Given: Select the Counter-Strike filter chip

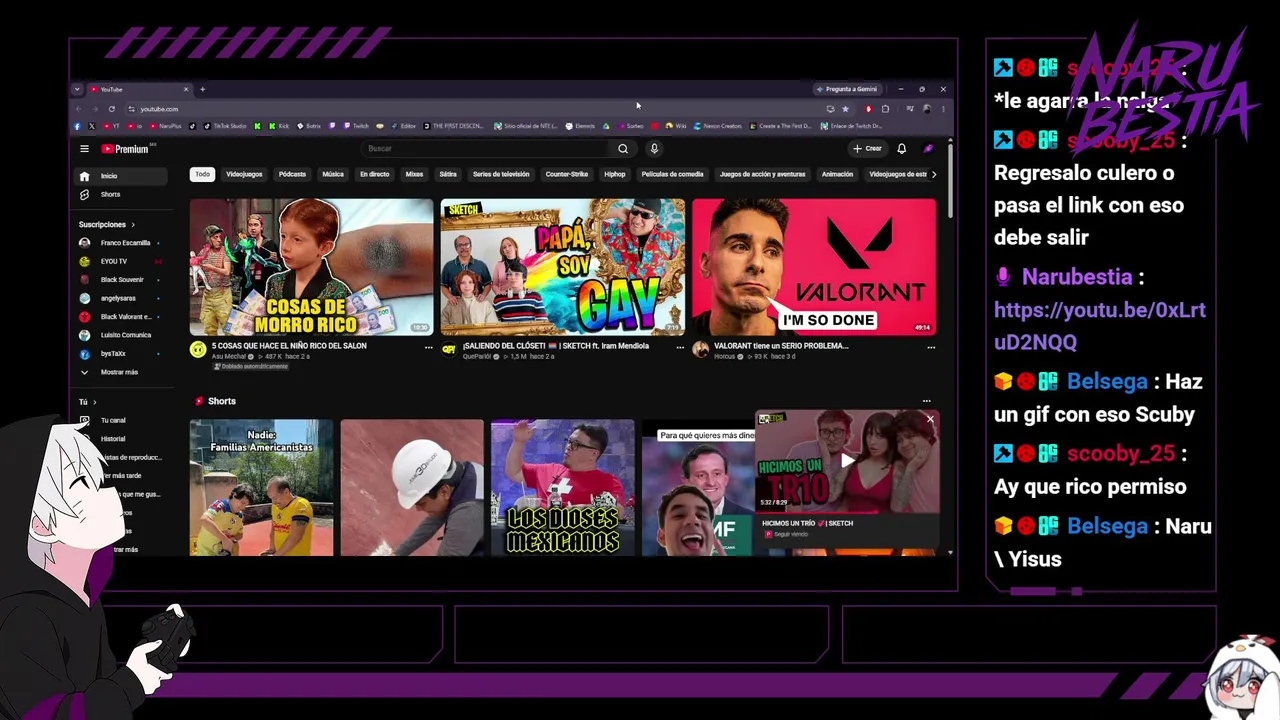Looking at the screenshot, I should click(567, 174).
